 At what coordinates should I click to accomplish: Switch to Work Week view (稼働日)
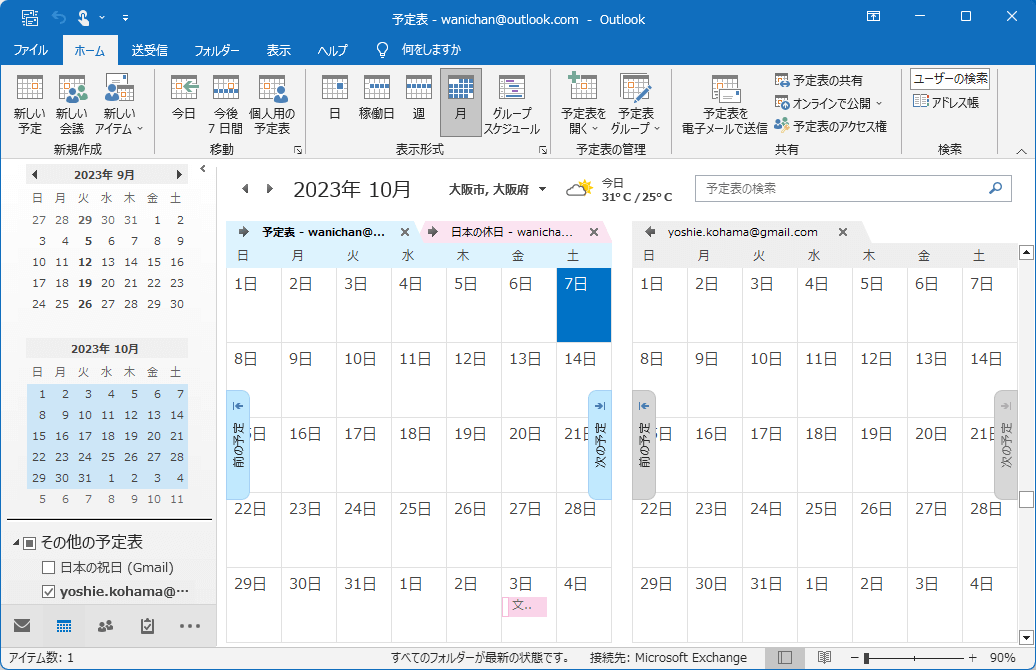coord(377,98)
